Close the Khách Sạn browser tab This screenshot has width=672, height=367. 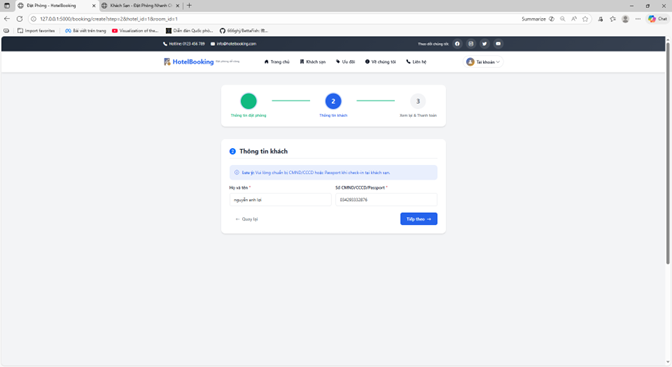point(177,6)
